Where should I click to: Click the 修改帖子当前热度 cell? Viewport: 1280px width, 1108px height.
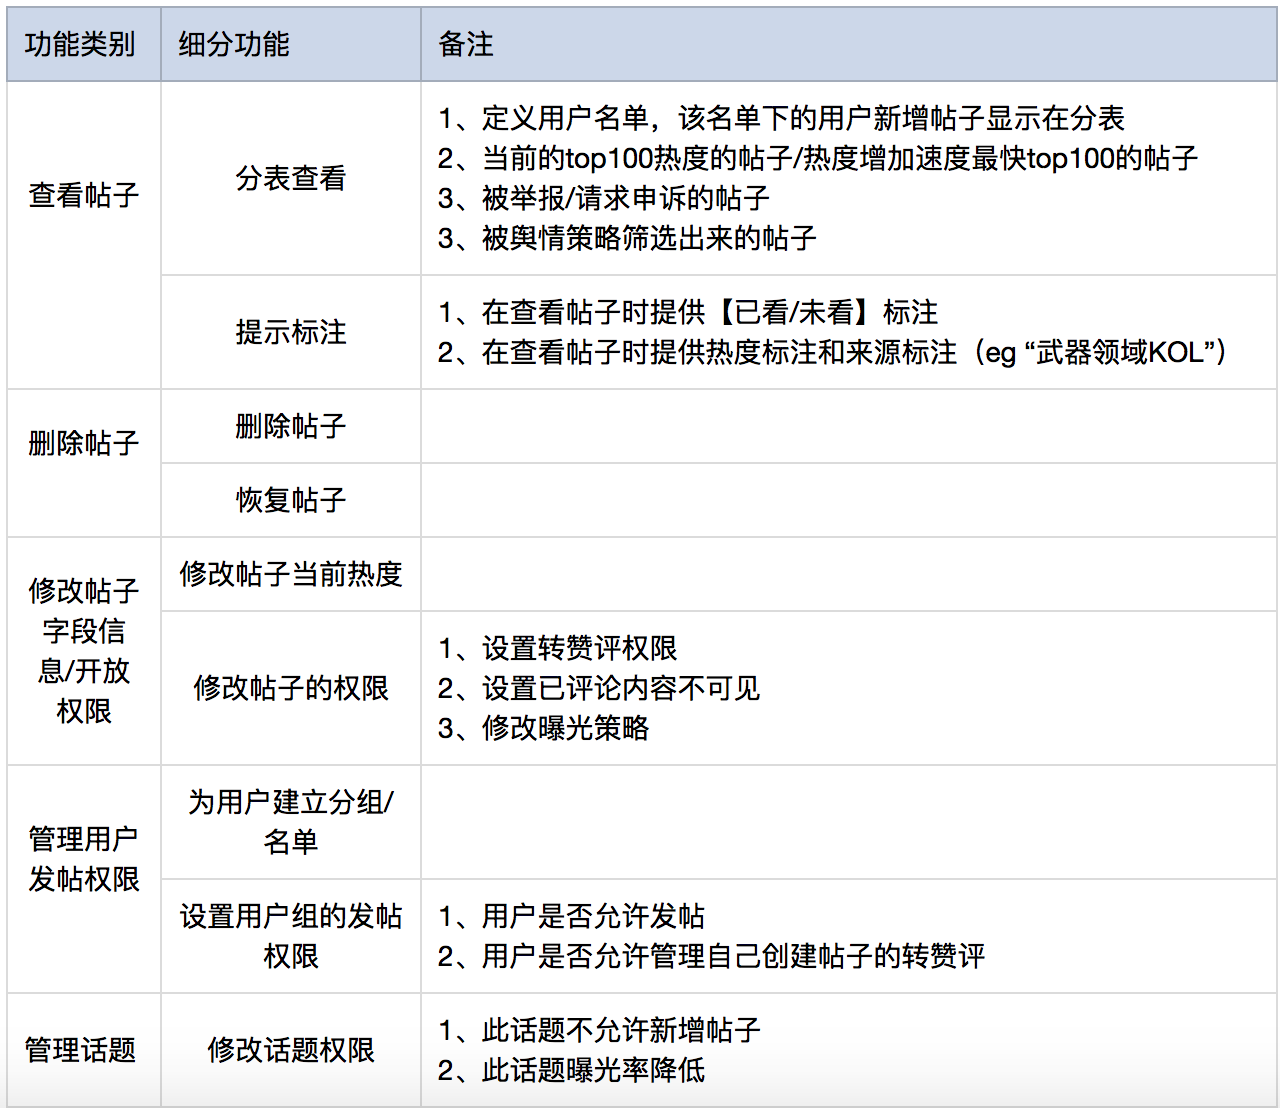pos(291,574)
